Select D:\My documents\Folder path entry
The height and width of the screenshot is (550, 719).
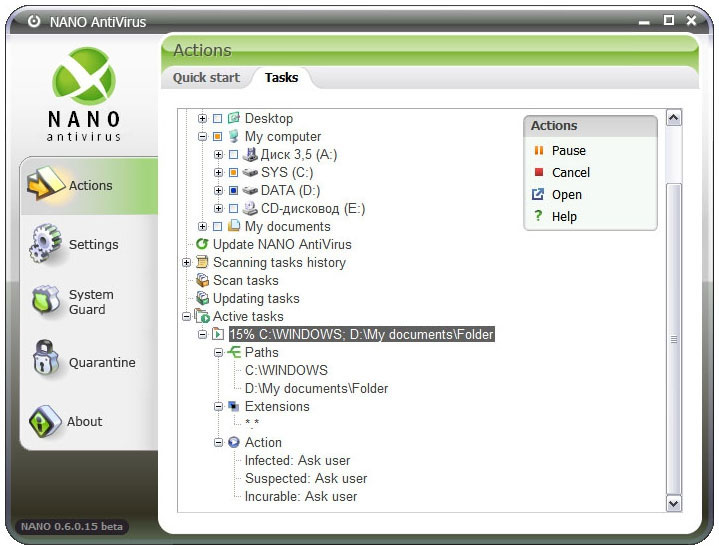[316, 389]
